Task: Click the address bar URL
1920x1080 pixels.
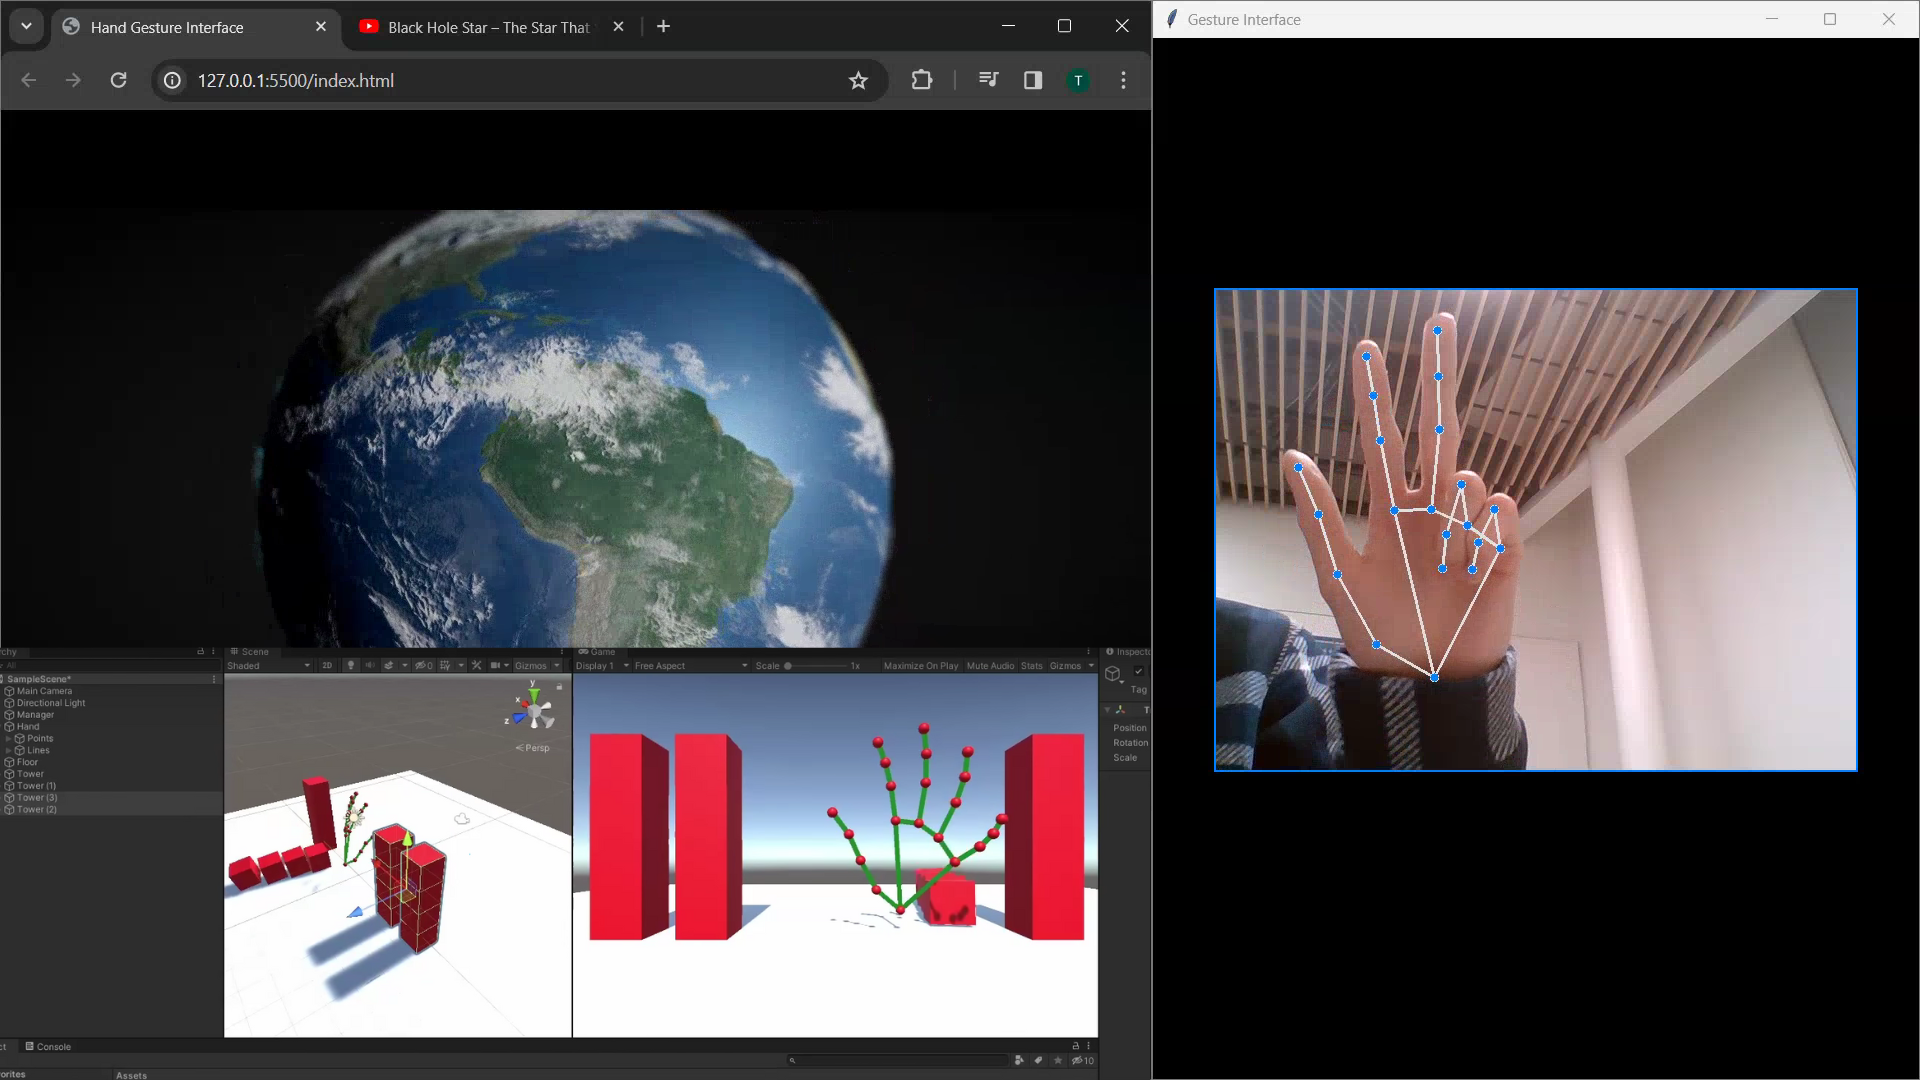Action: [296, 80]
